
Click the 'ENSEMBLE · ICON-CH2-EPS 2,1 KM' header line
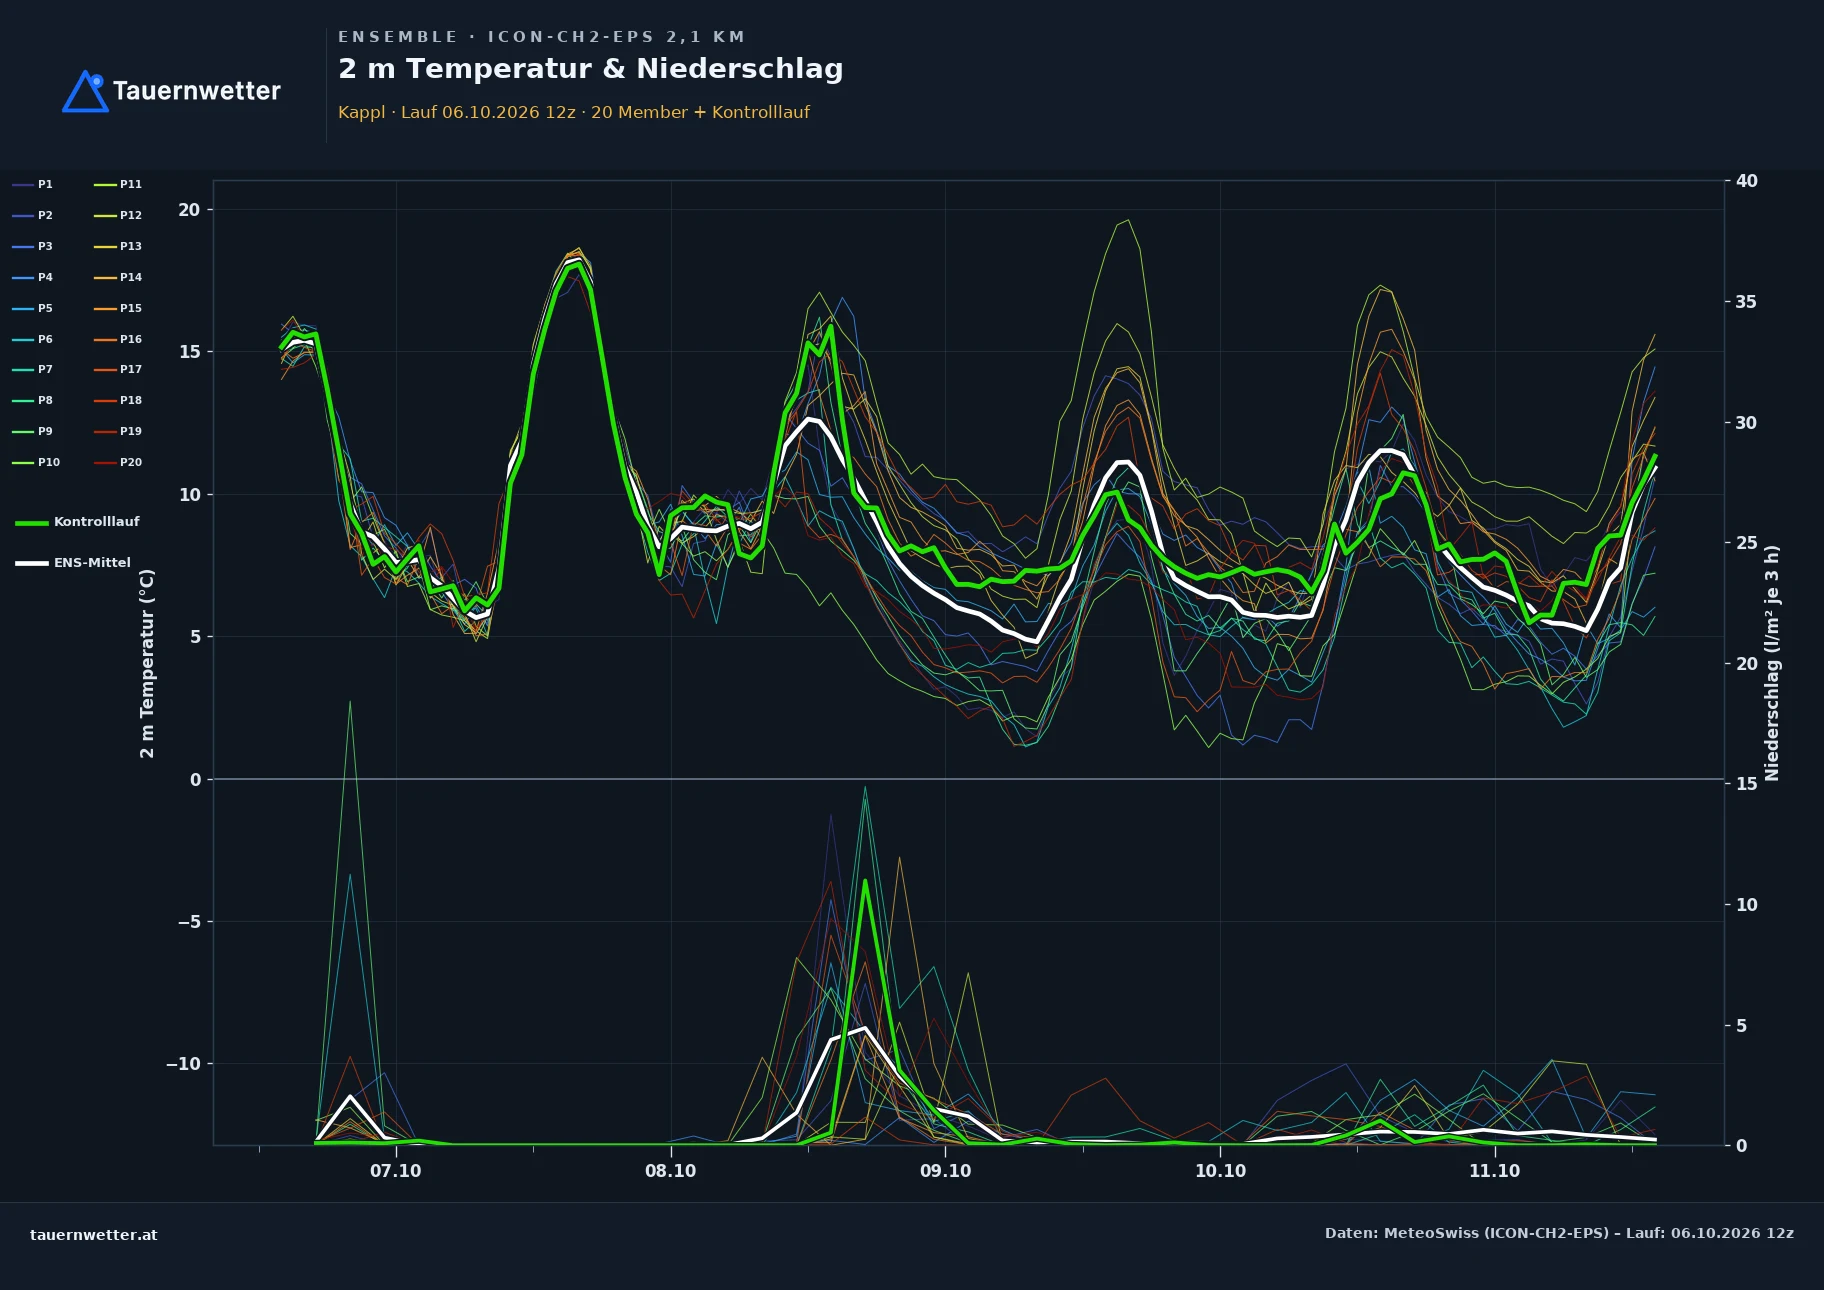[x=541, y=37]
